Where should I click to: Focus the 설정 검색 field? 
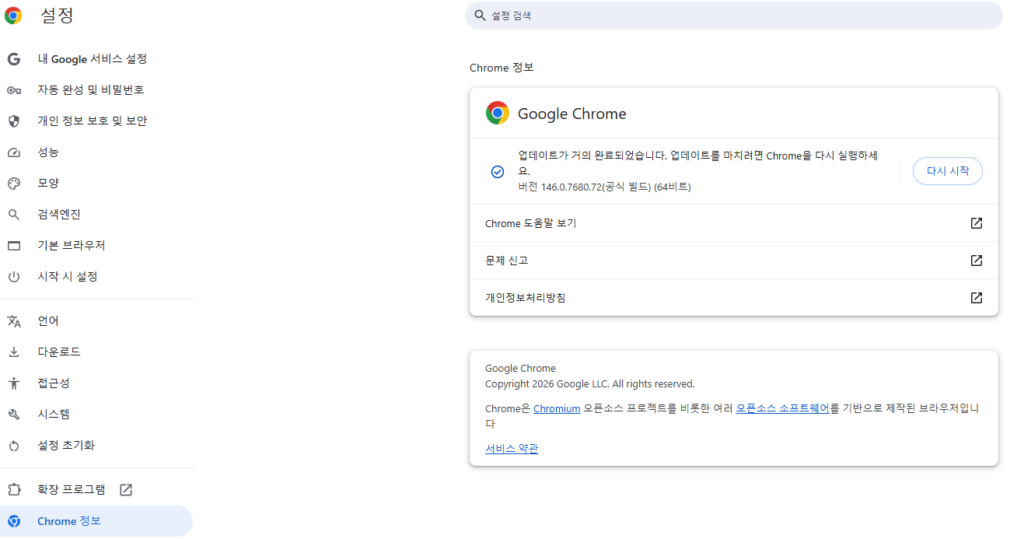click(x=733, y=15)
